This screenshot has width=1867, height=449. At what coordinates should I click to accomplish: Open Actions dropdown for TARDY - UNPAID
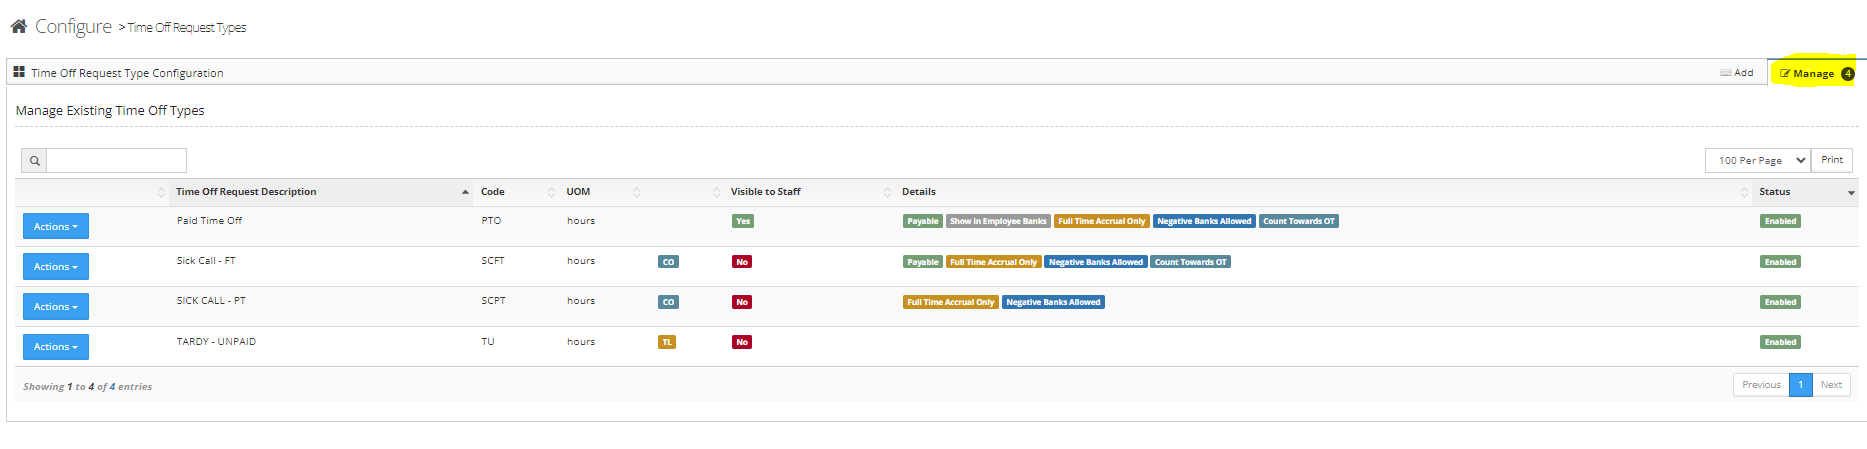coord(56,346)
